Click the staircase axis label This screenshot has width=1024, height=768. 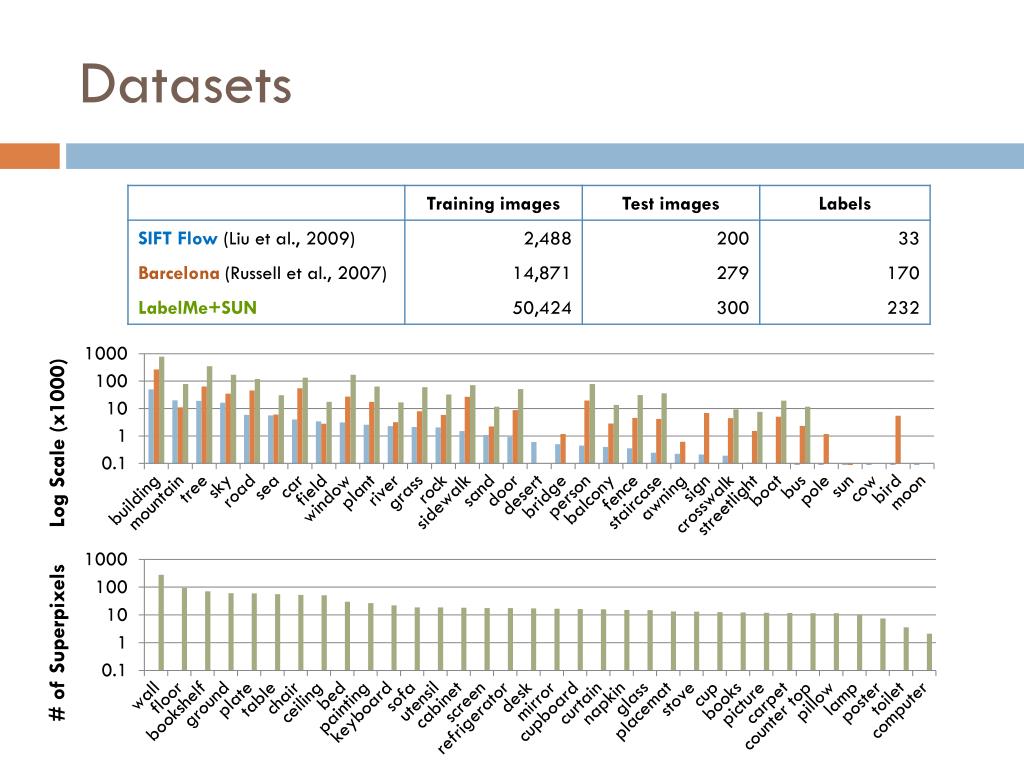(x=637, y=502)
